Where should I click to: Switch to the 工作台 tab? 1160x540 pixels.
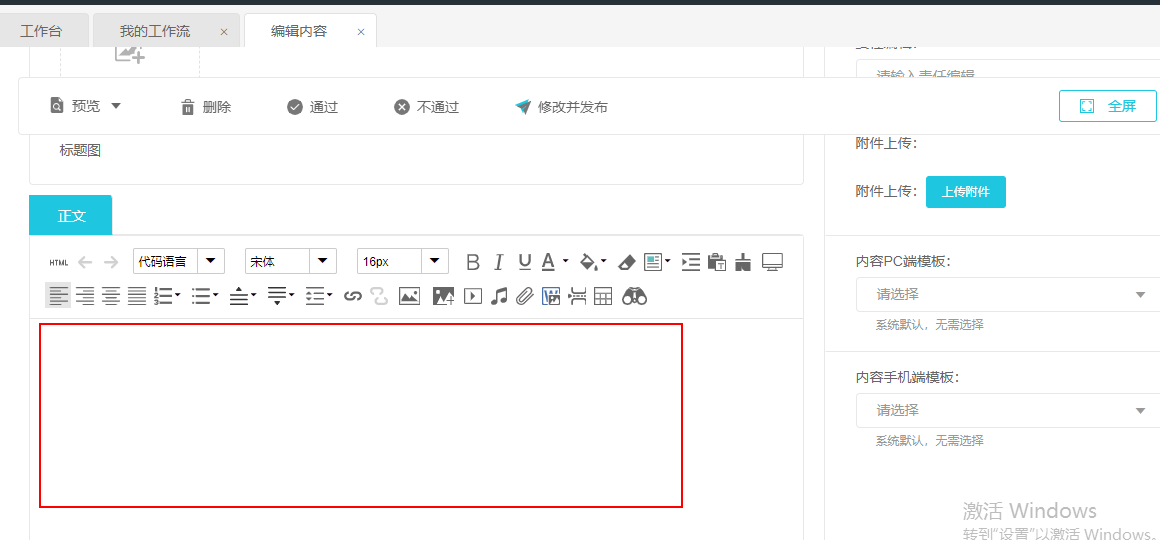coord(41,31)
